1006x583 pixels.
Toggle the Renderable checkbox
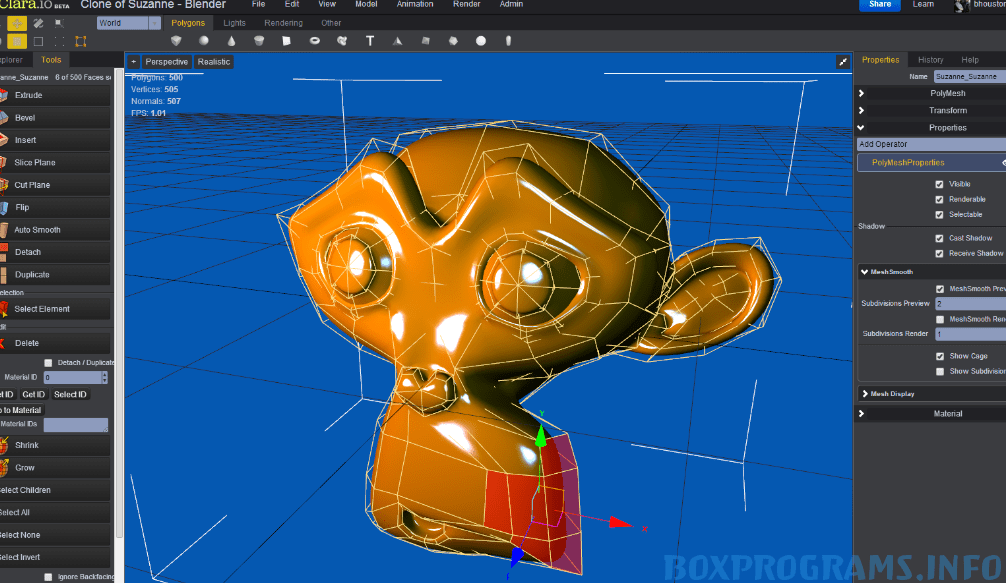939,199
